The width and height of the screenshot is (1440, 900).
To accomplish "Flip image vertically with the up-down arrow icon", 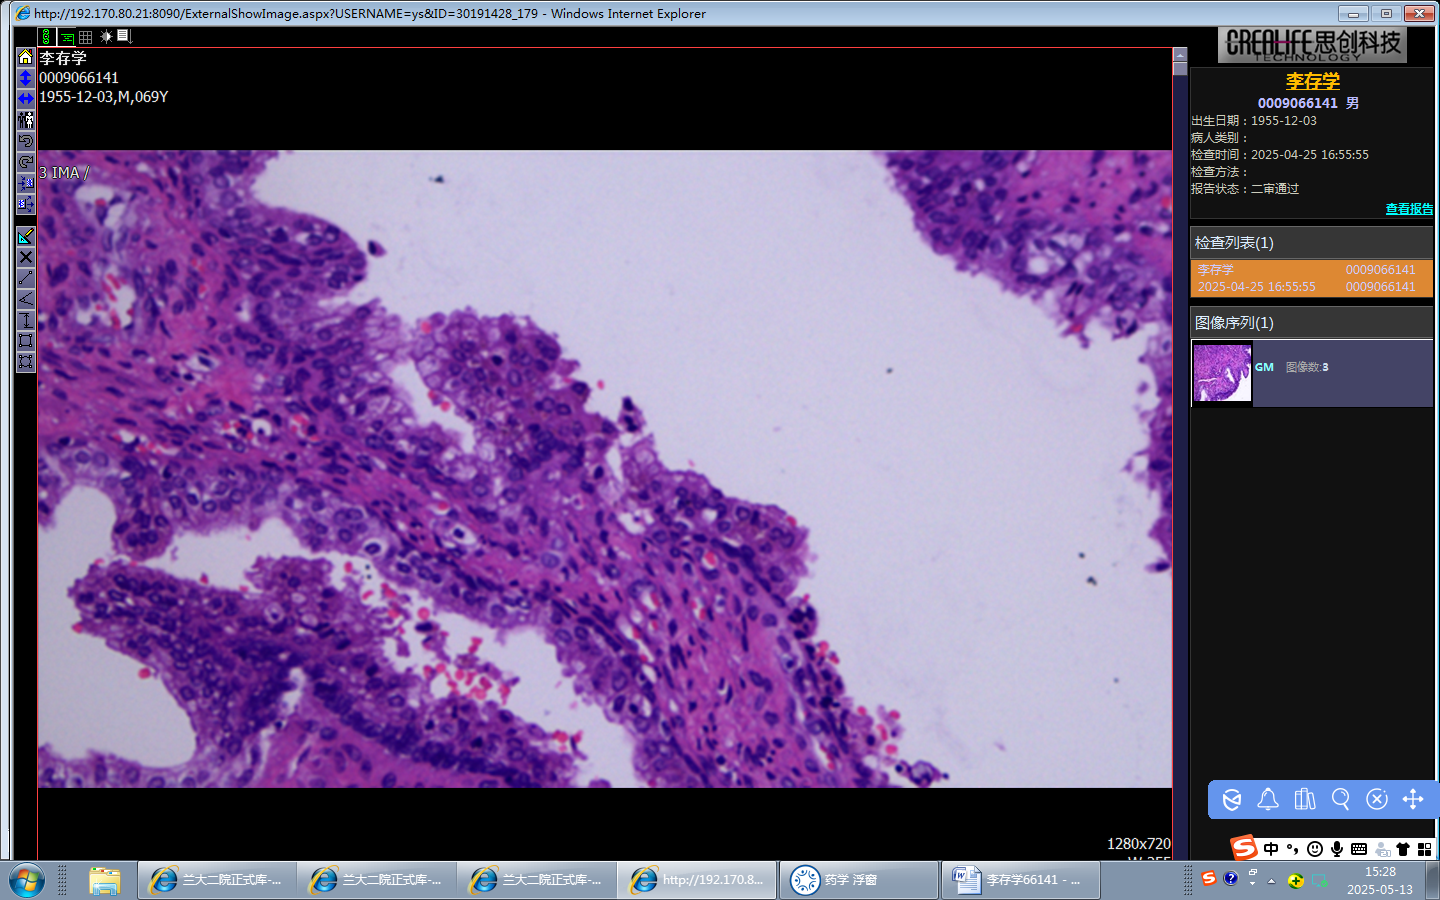I will pyautogui.click(x=26, y=78).
